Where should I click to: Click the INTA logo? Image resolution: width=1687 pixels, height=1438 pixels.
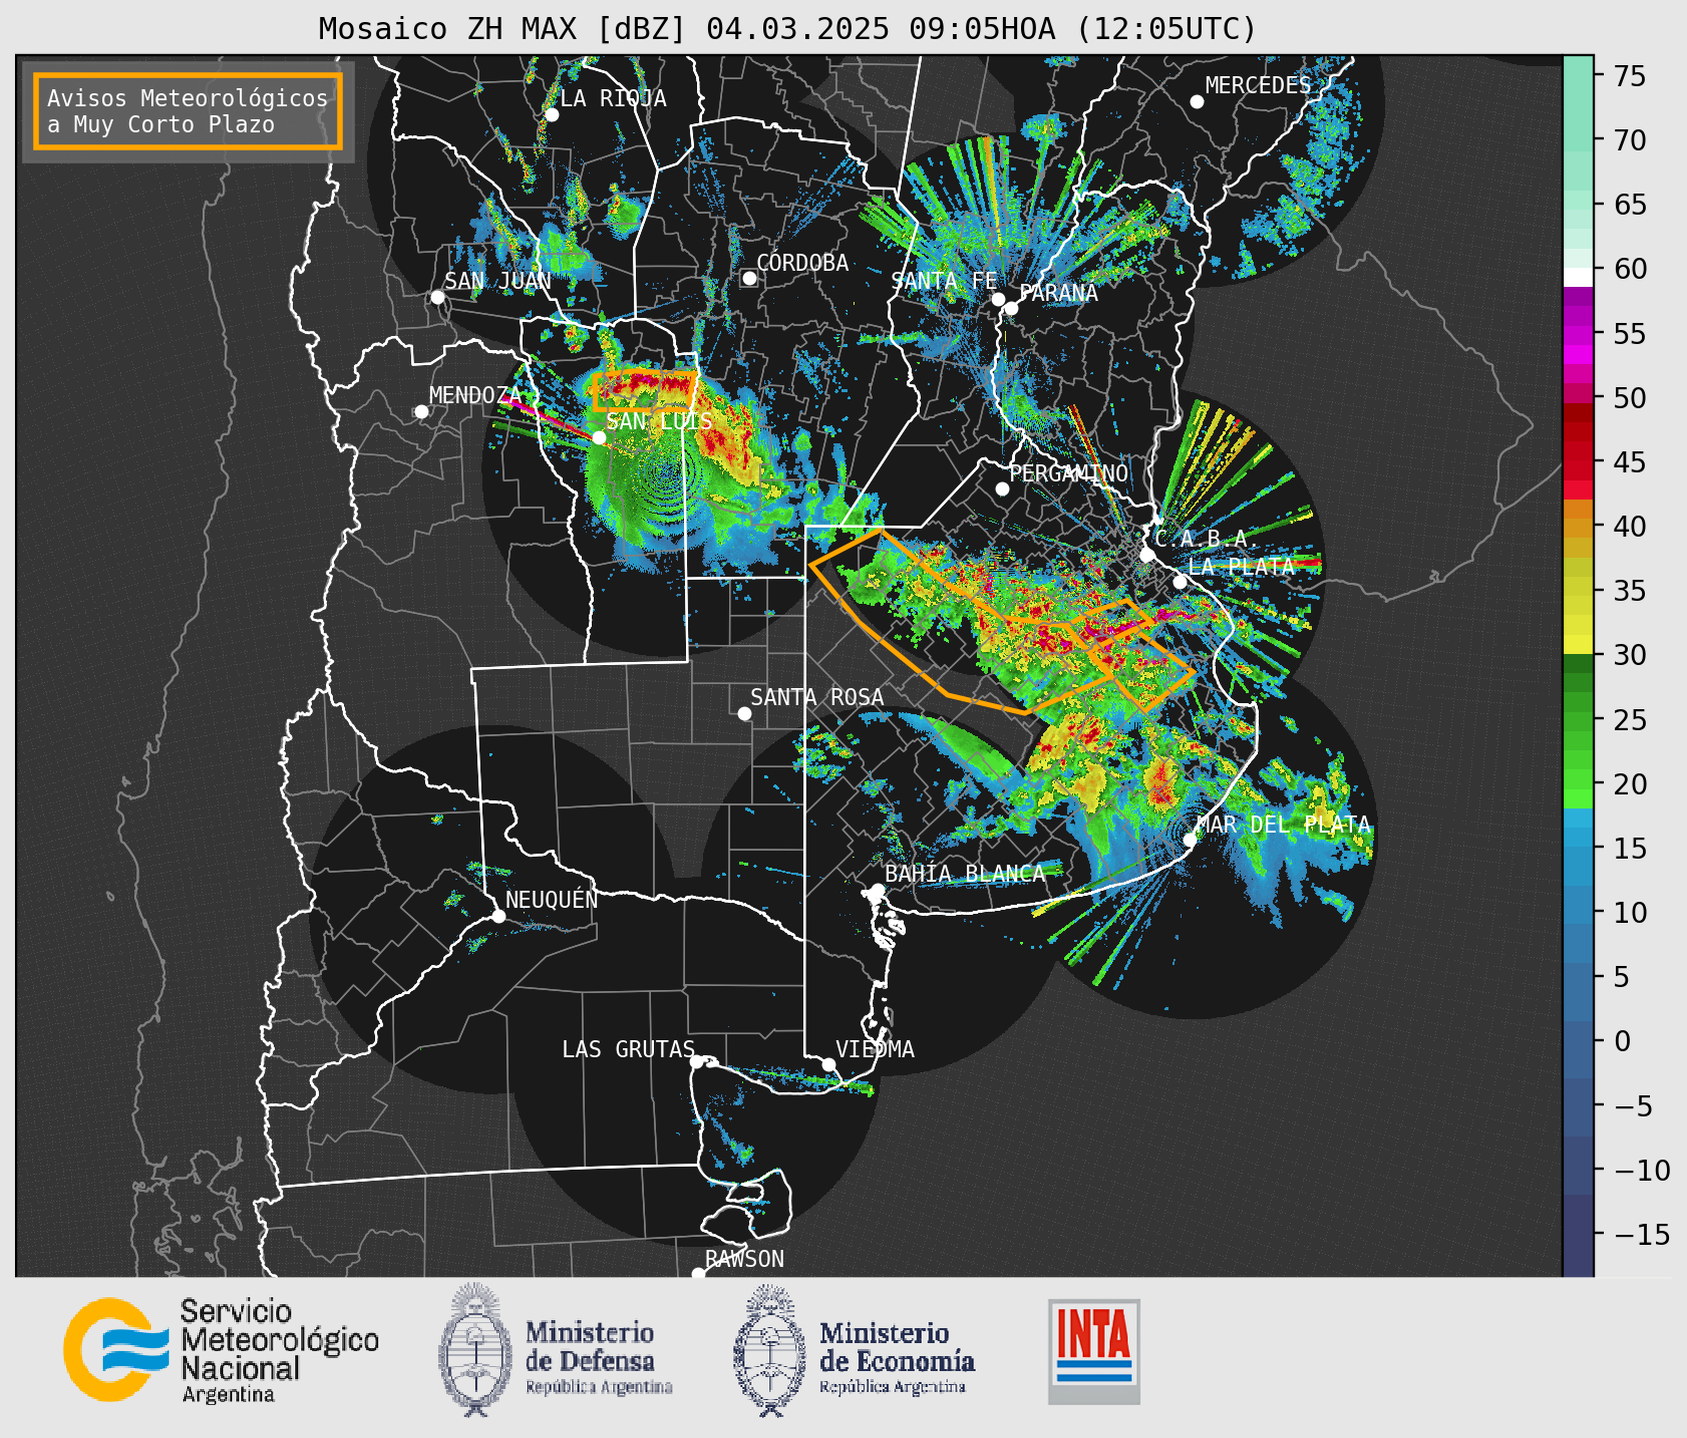[1094, 1351]
